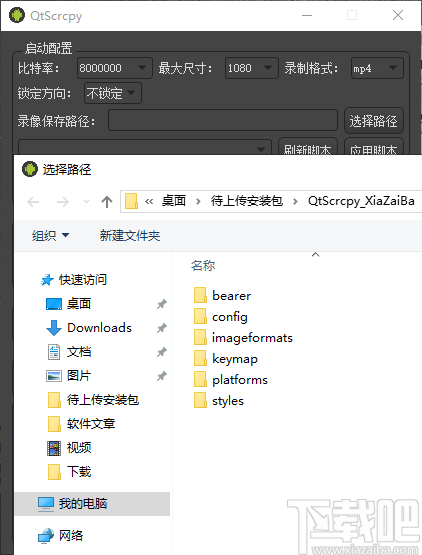Close the QtScrcpy window
This screenshot has height=555, width=422.
click(x=398, y=15)
